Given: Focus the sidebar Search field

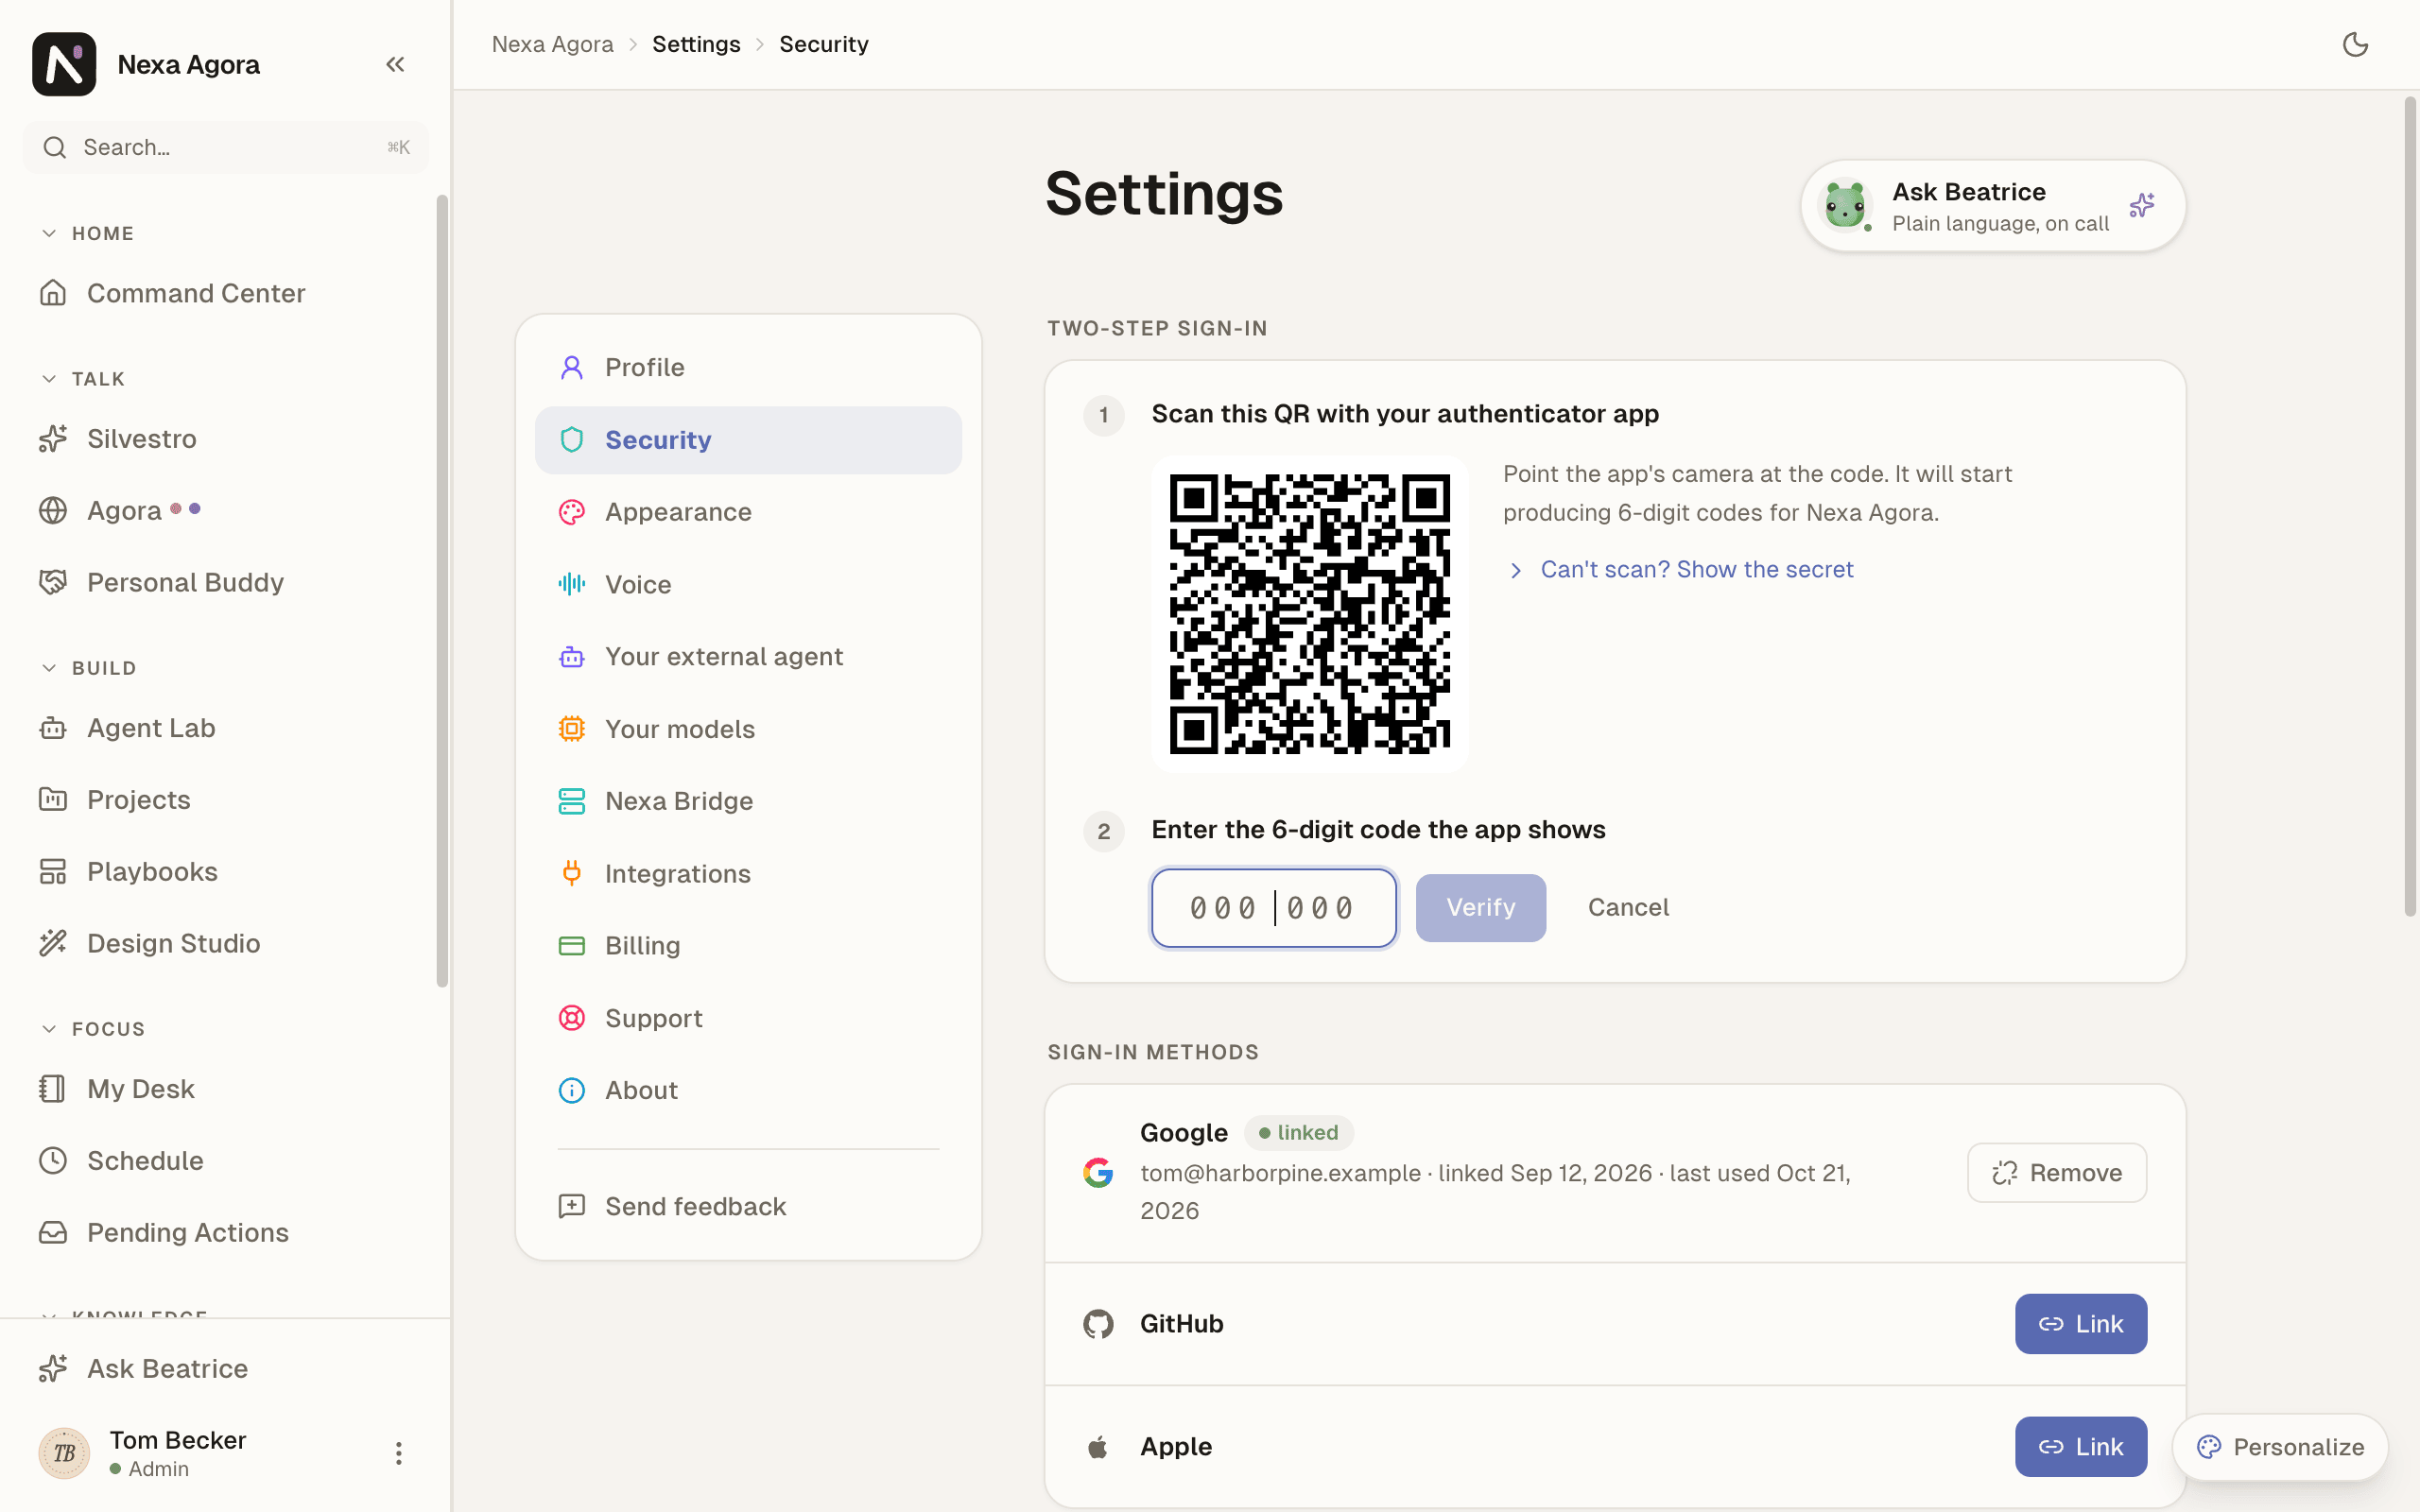Looking at the screenshot, I should click(x=226, y=147).
